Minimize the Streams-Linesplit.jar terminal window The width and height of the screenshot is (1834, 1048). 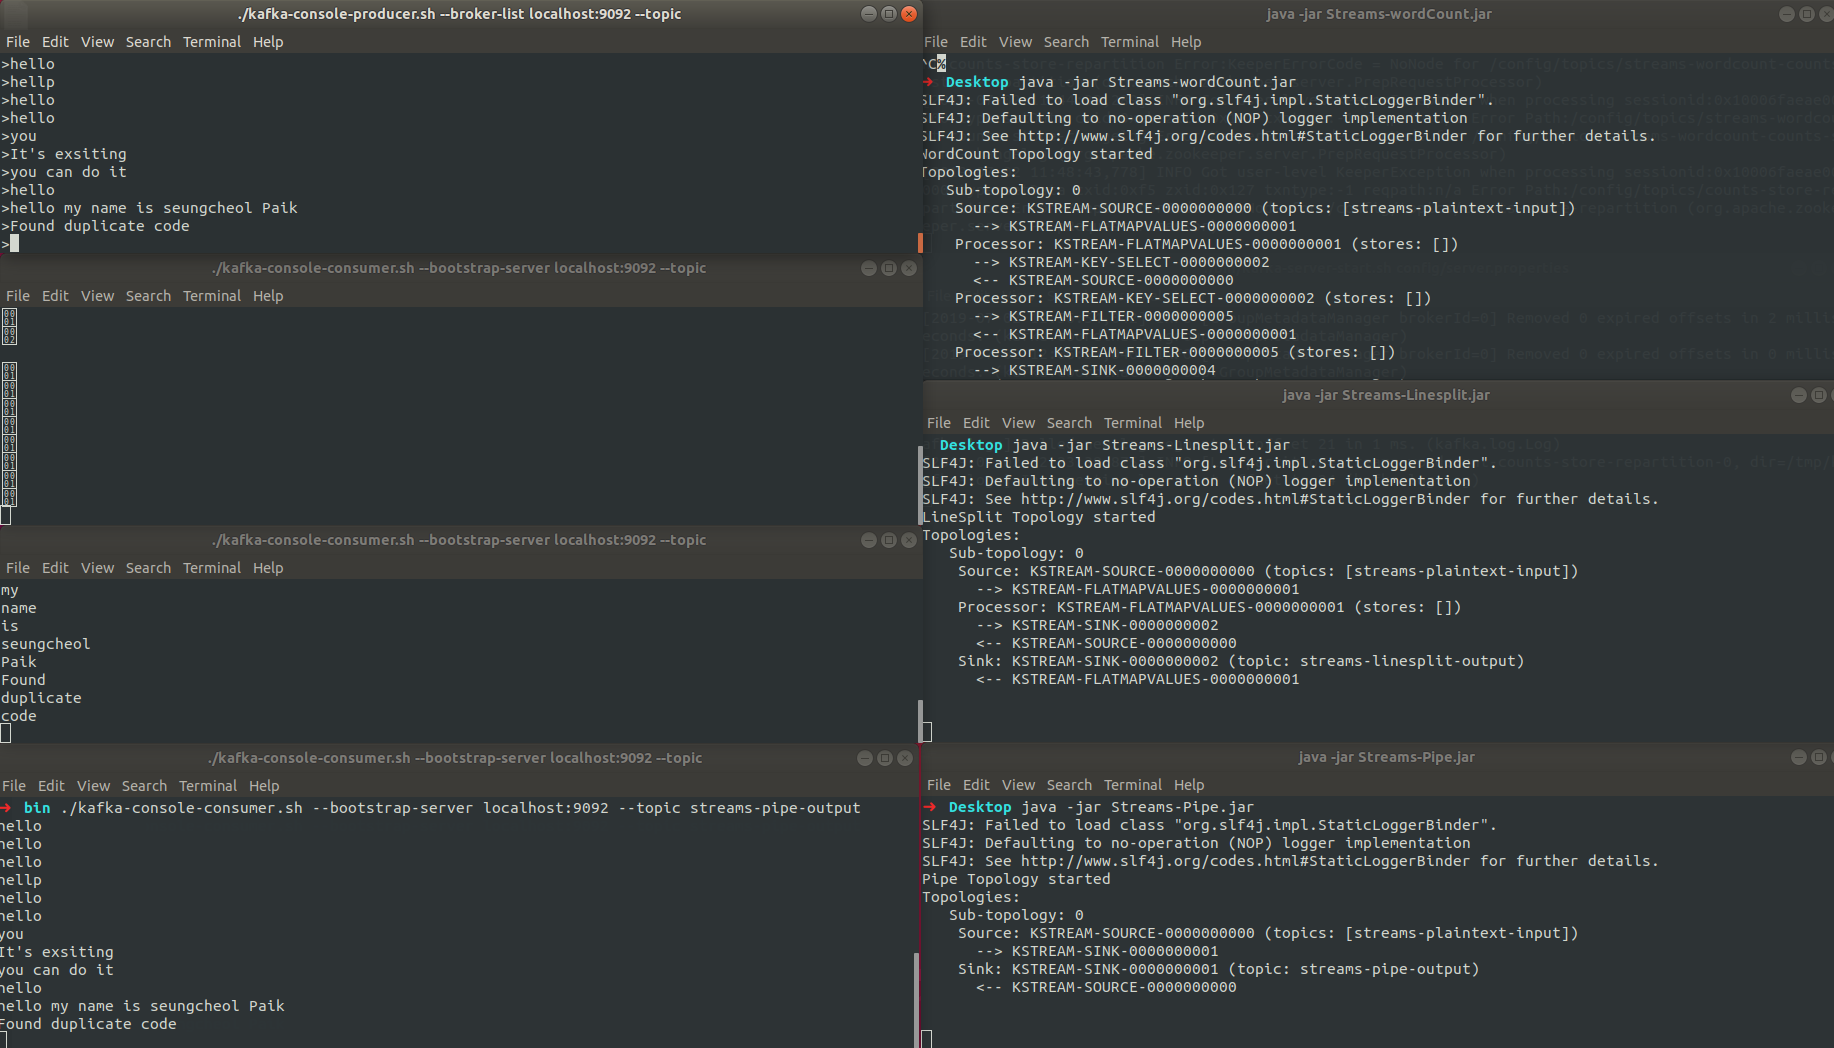[1799, 395]
